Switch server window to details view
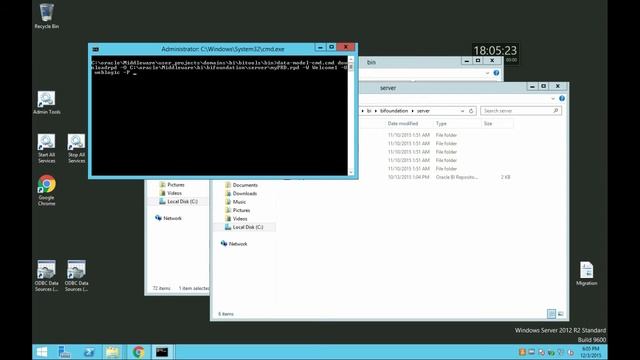This screenshot has height=360, width=640. coord(551,313)
